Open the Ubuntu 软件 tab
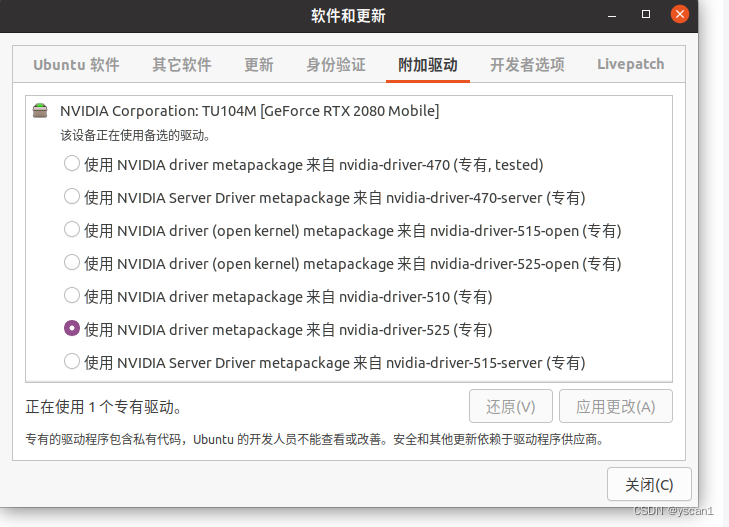 (x=76, y=65)
